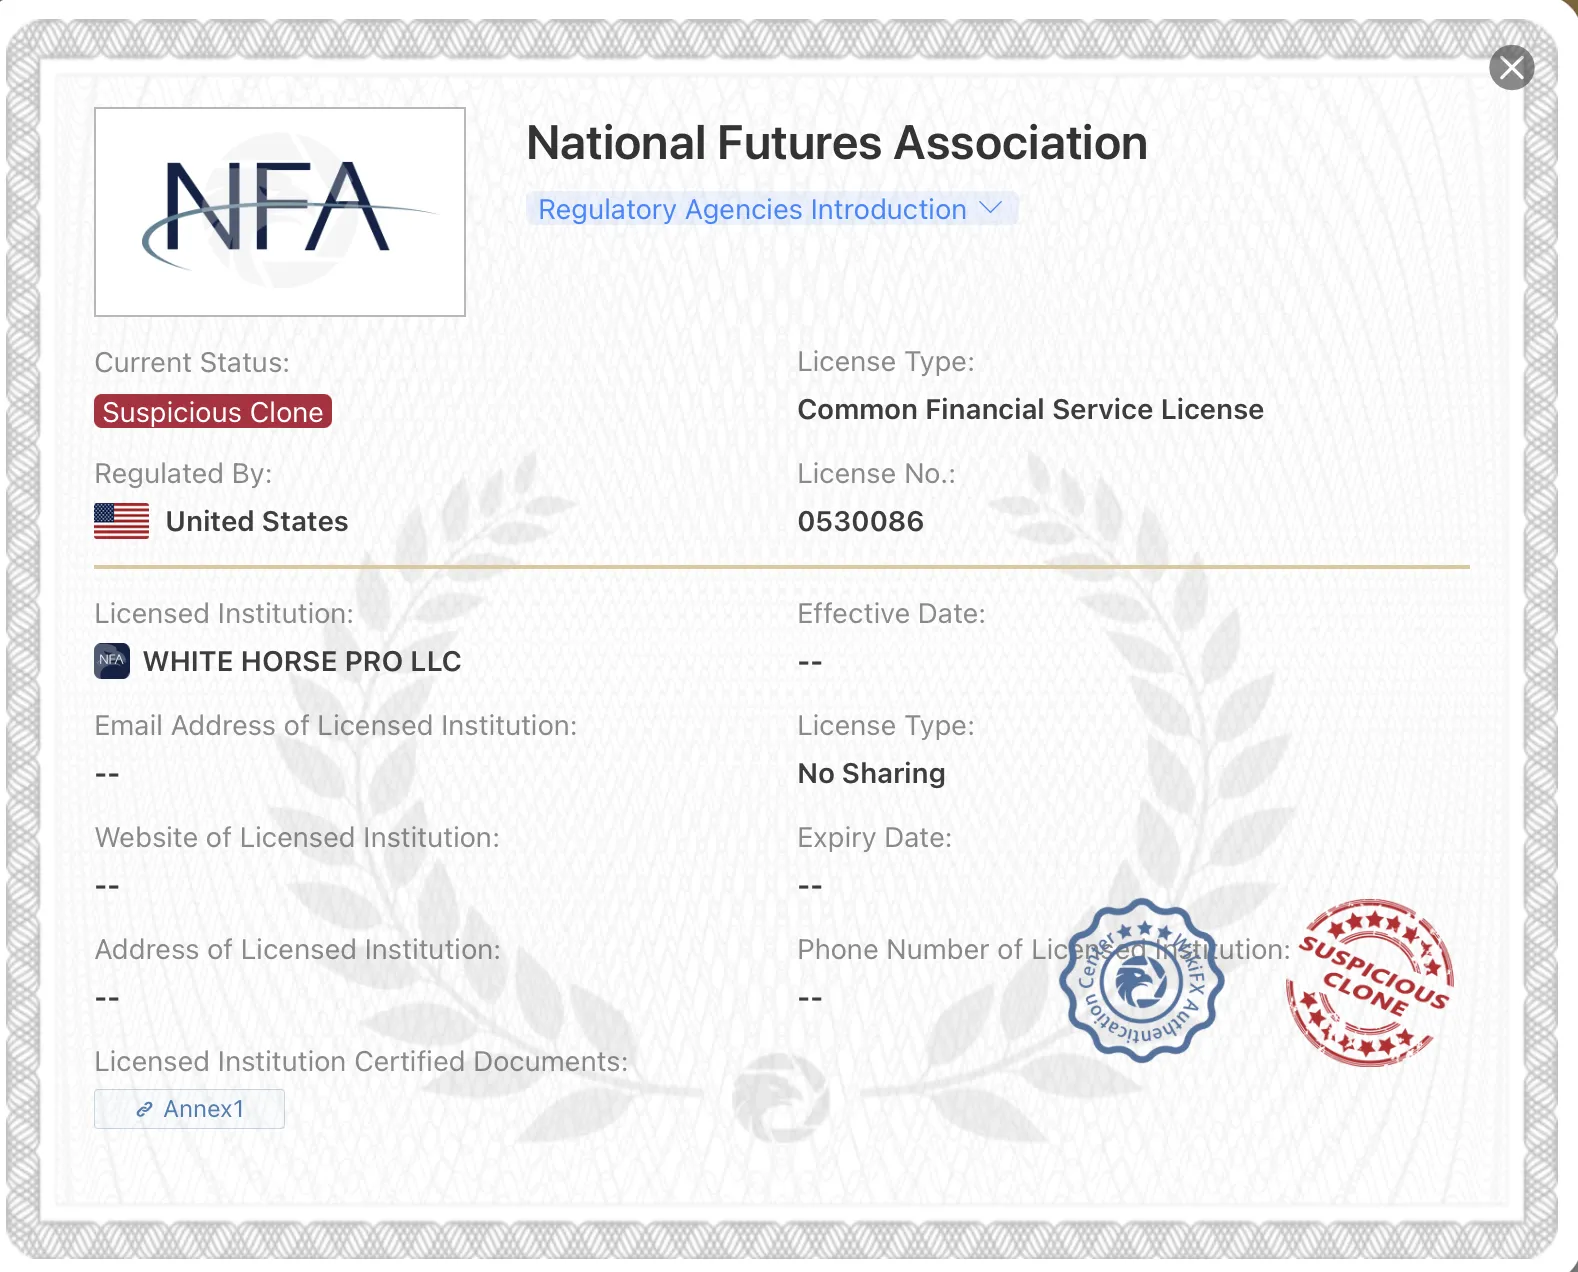Click the Licensed Institution label
This screenshot has width=1578, height=1272.
point(224,614)
